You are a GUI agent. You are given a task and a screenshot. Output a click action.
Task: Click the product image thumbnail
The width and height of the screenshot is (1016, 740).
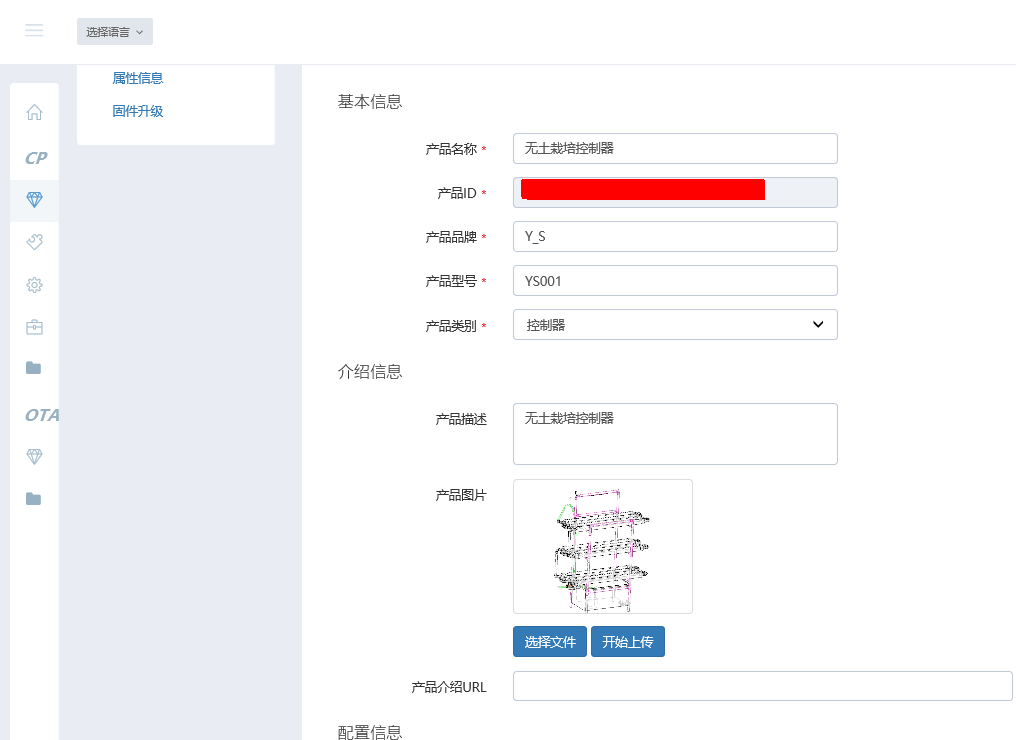click(602, 546)
